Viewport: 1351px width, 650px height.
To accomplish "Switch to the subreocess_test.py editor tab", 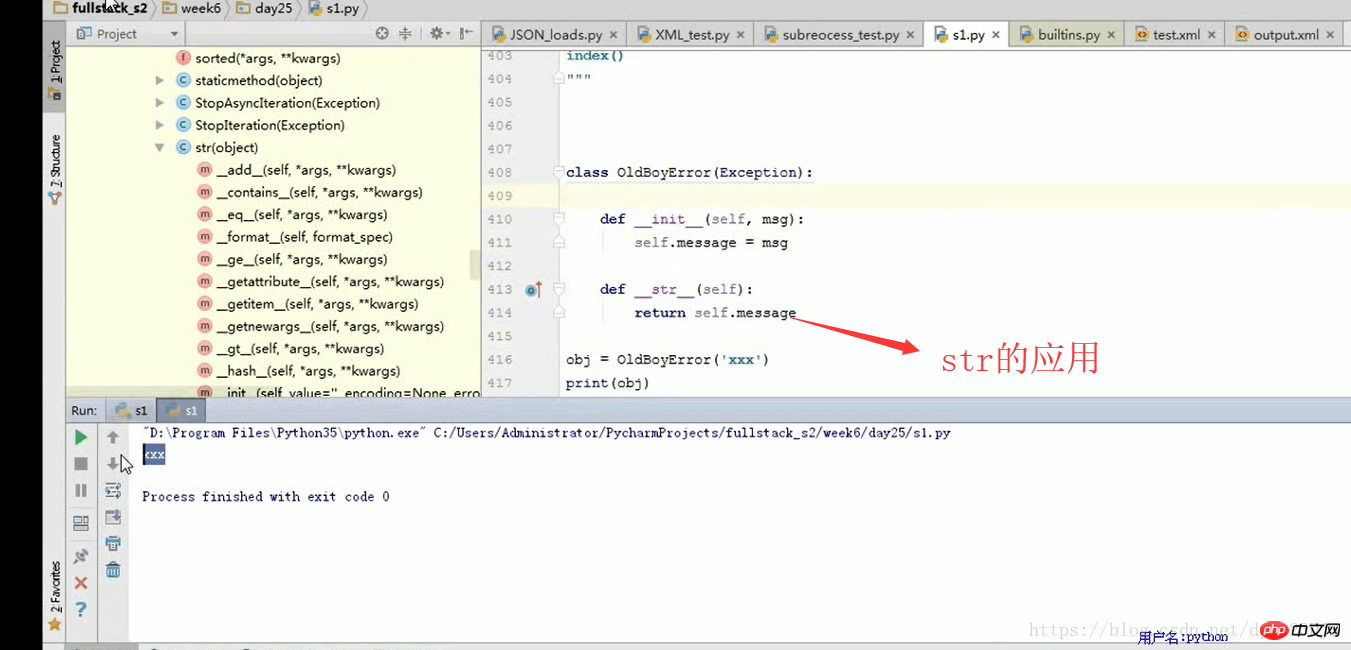I will pos(840,34).
